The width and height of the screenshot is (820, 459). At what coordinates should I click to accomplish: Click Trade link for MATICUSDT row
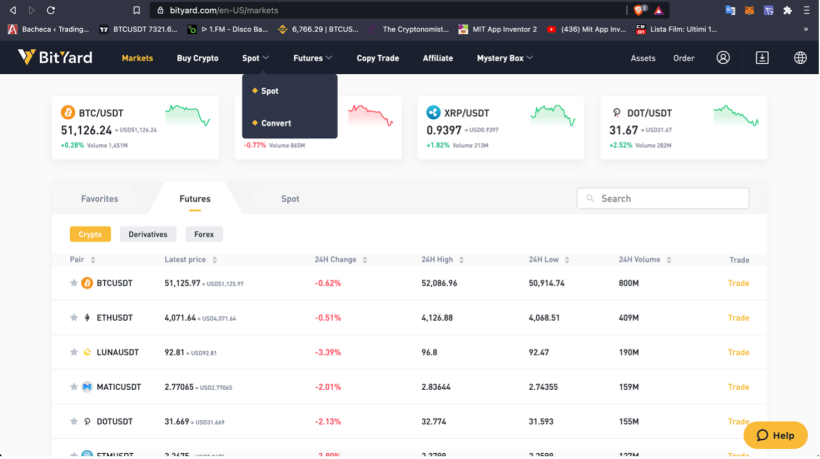738,387
